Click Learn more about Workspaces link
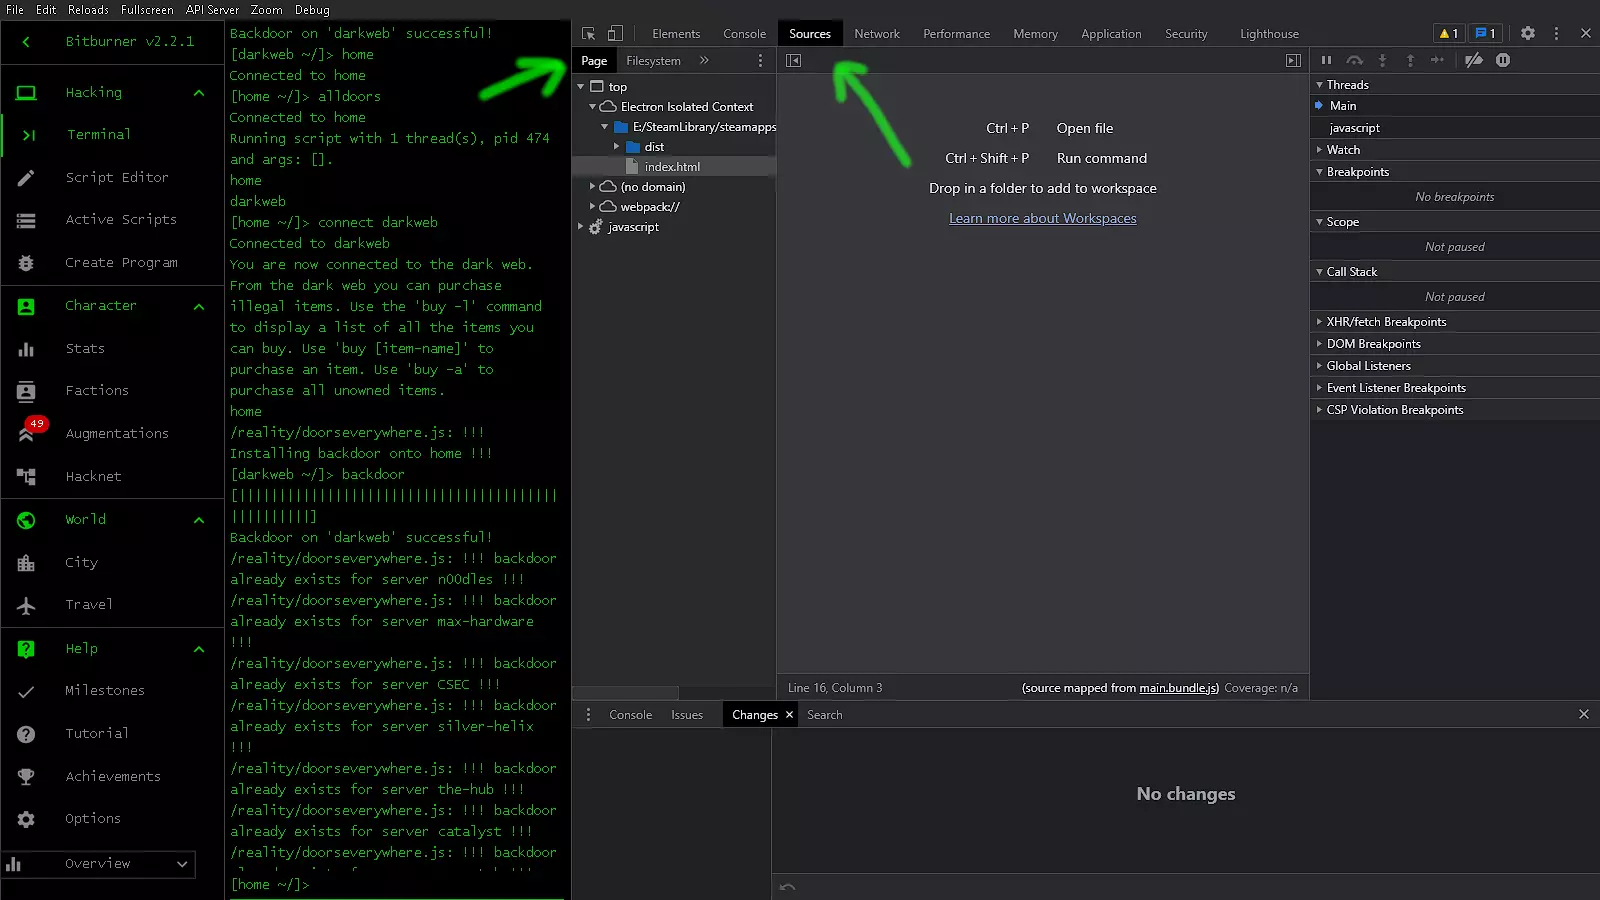 pyautogui.click(x=1042, y=219)
